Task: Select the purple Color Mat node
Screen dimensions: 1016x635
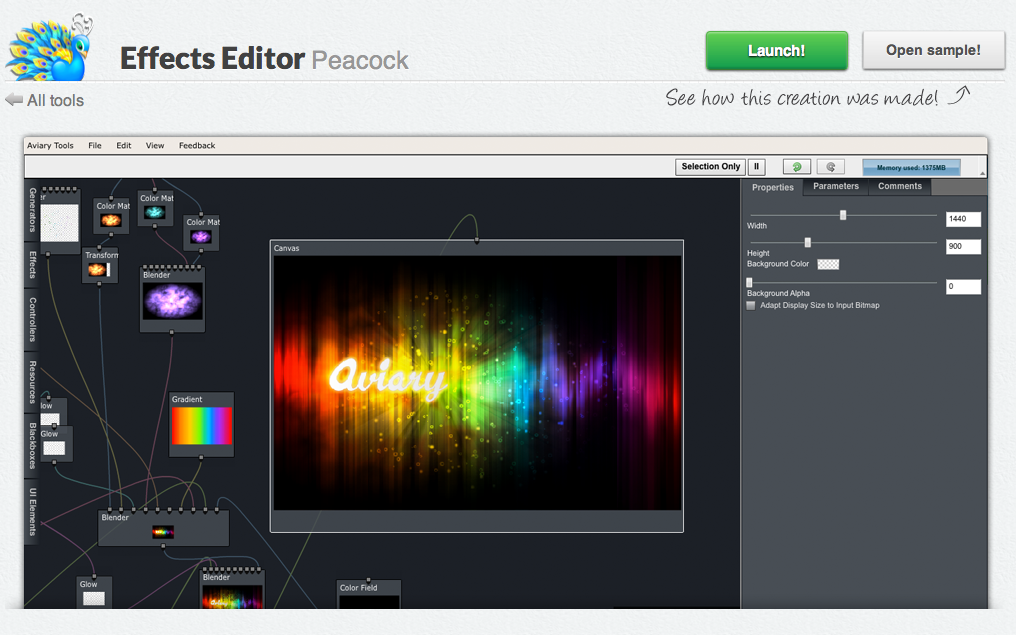Action: 201,232
